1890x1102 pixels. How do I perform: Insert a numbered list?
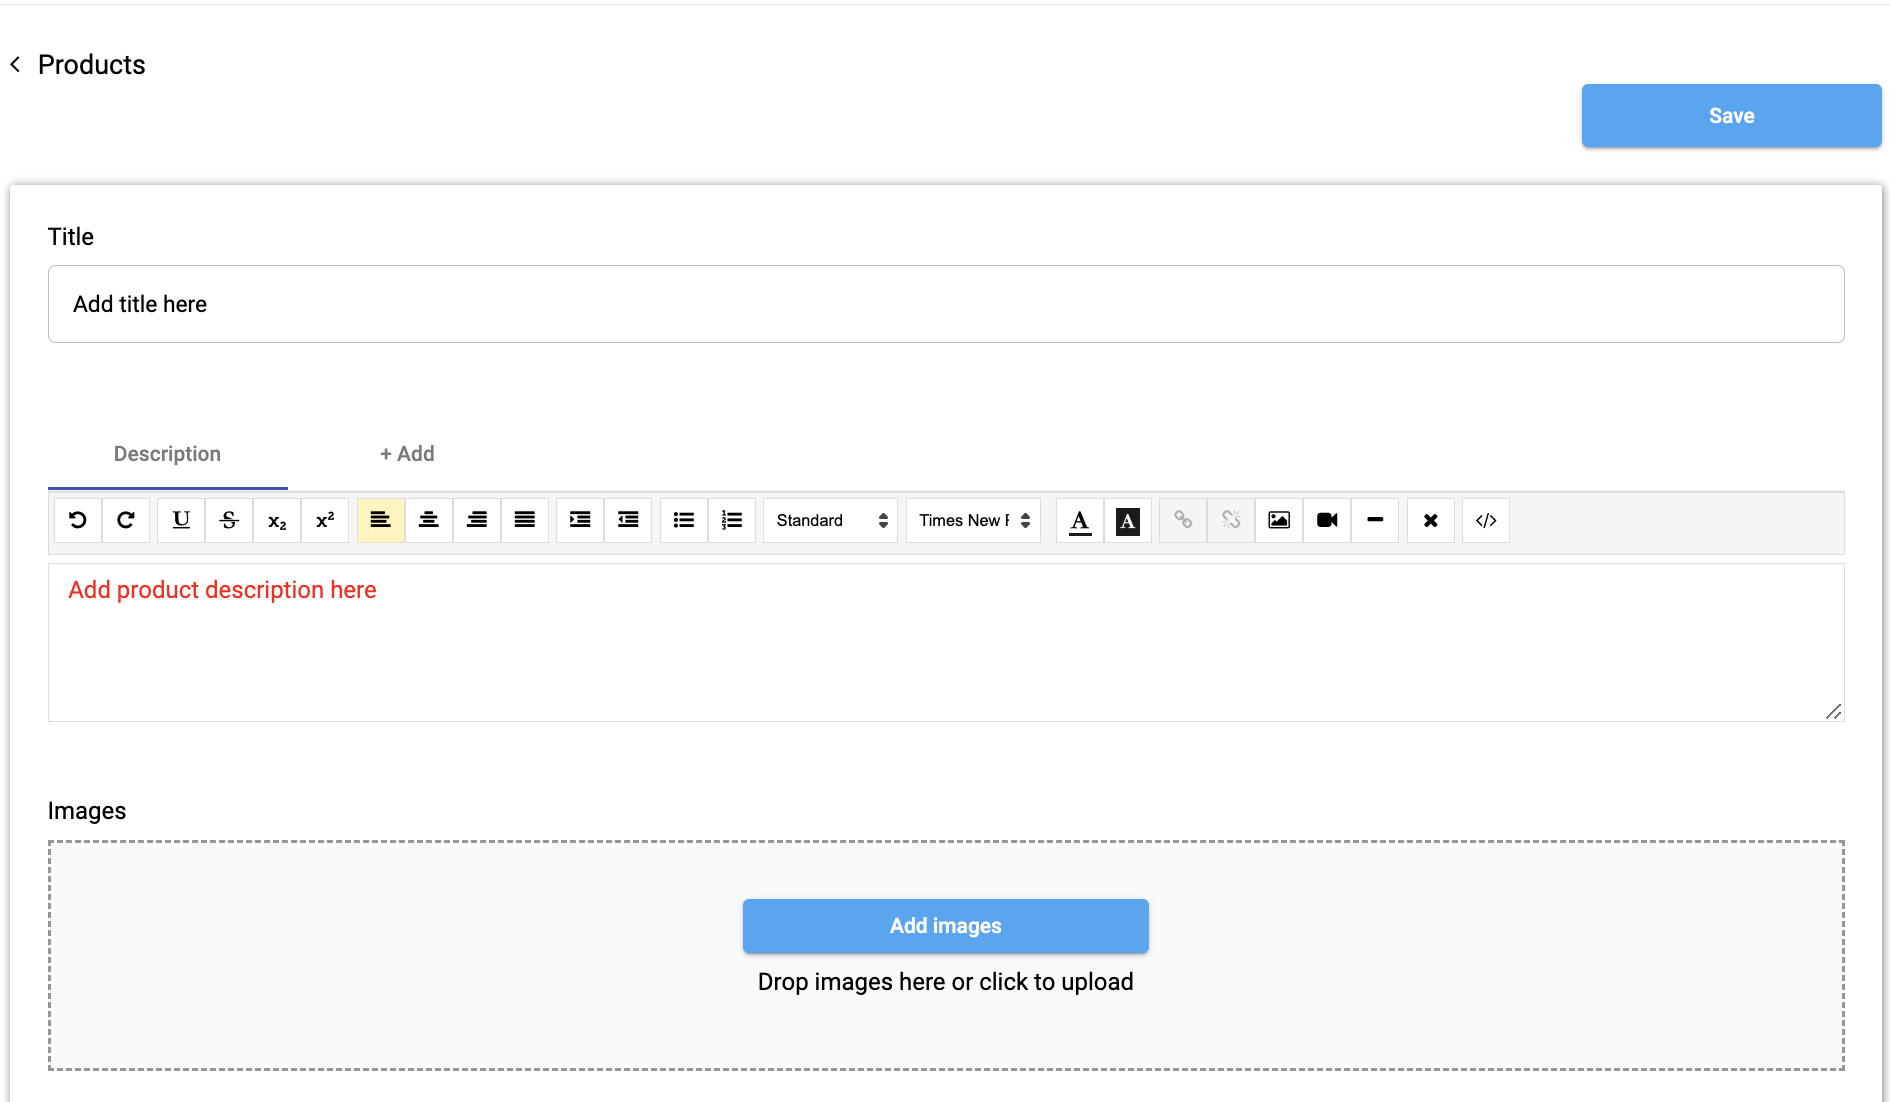(x=732, y=520)
